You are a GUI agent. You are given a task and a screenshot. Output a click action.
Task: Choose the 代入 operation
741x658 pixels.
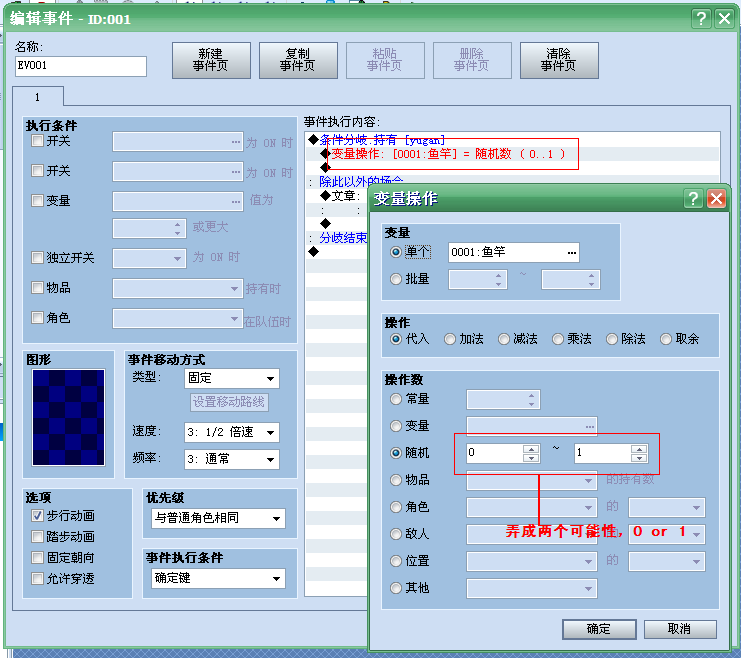[396, 339]
